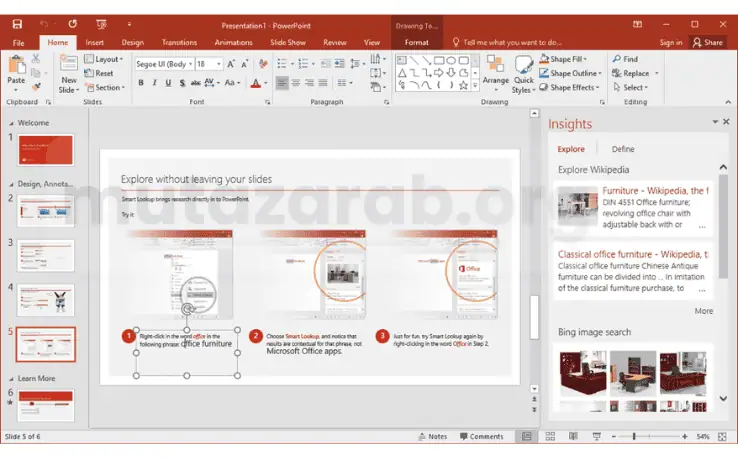
Task: Insert a New Slide
Action: coord(68,70)
